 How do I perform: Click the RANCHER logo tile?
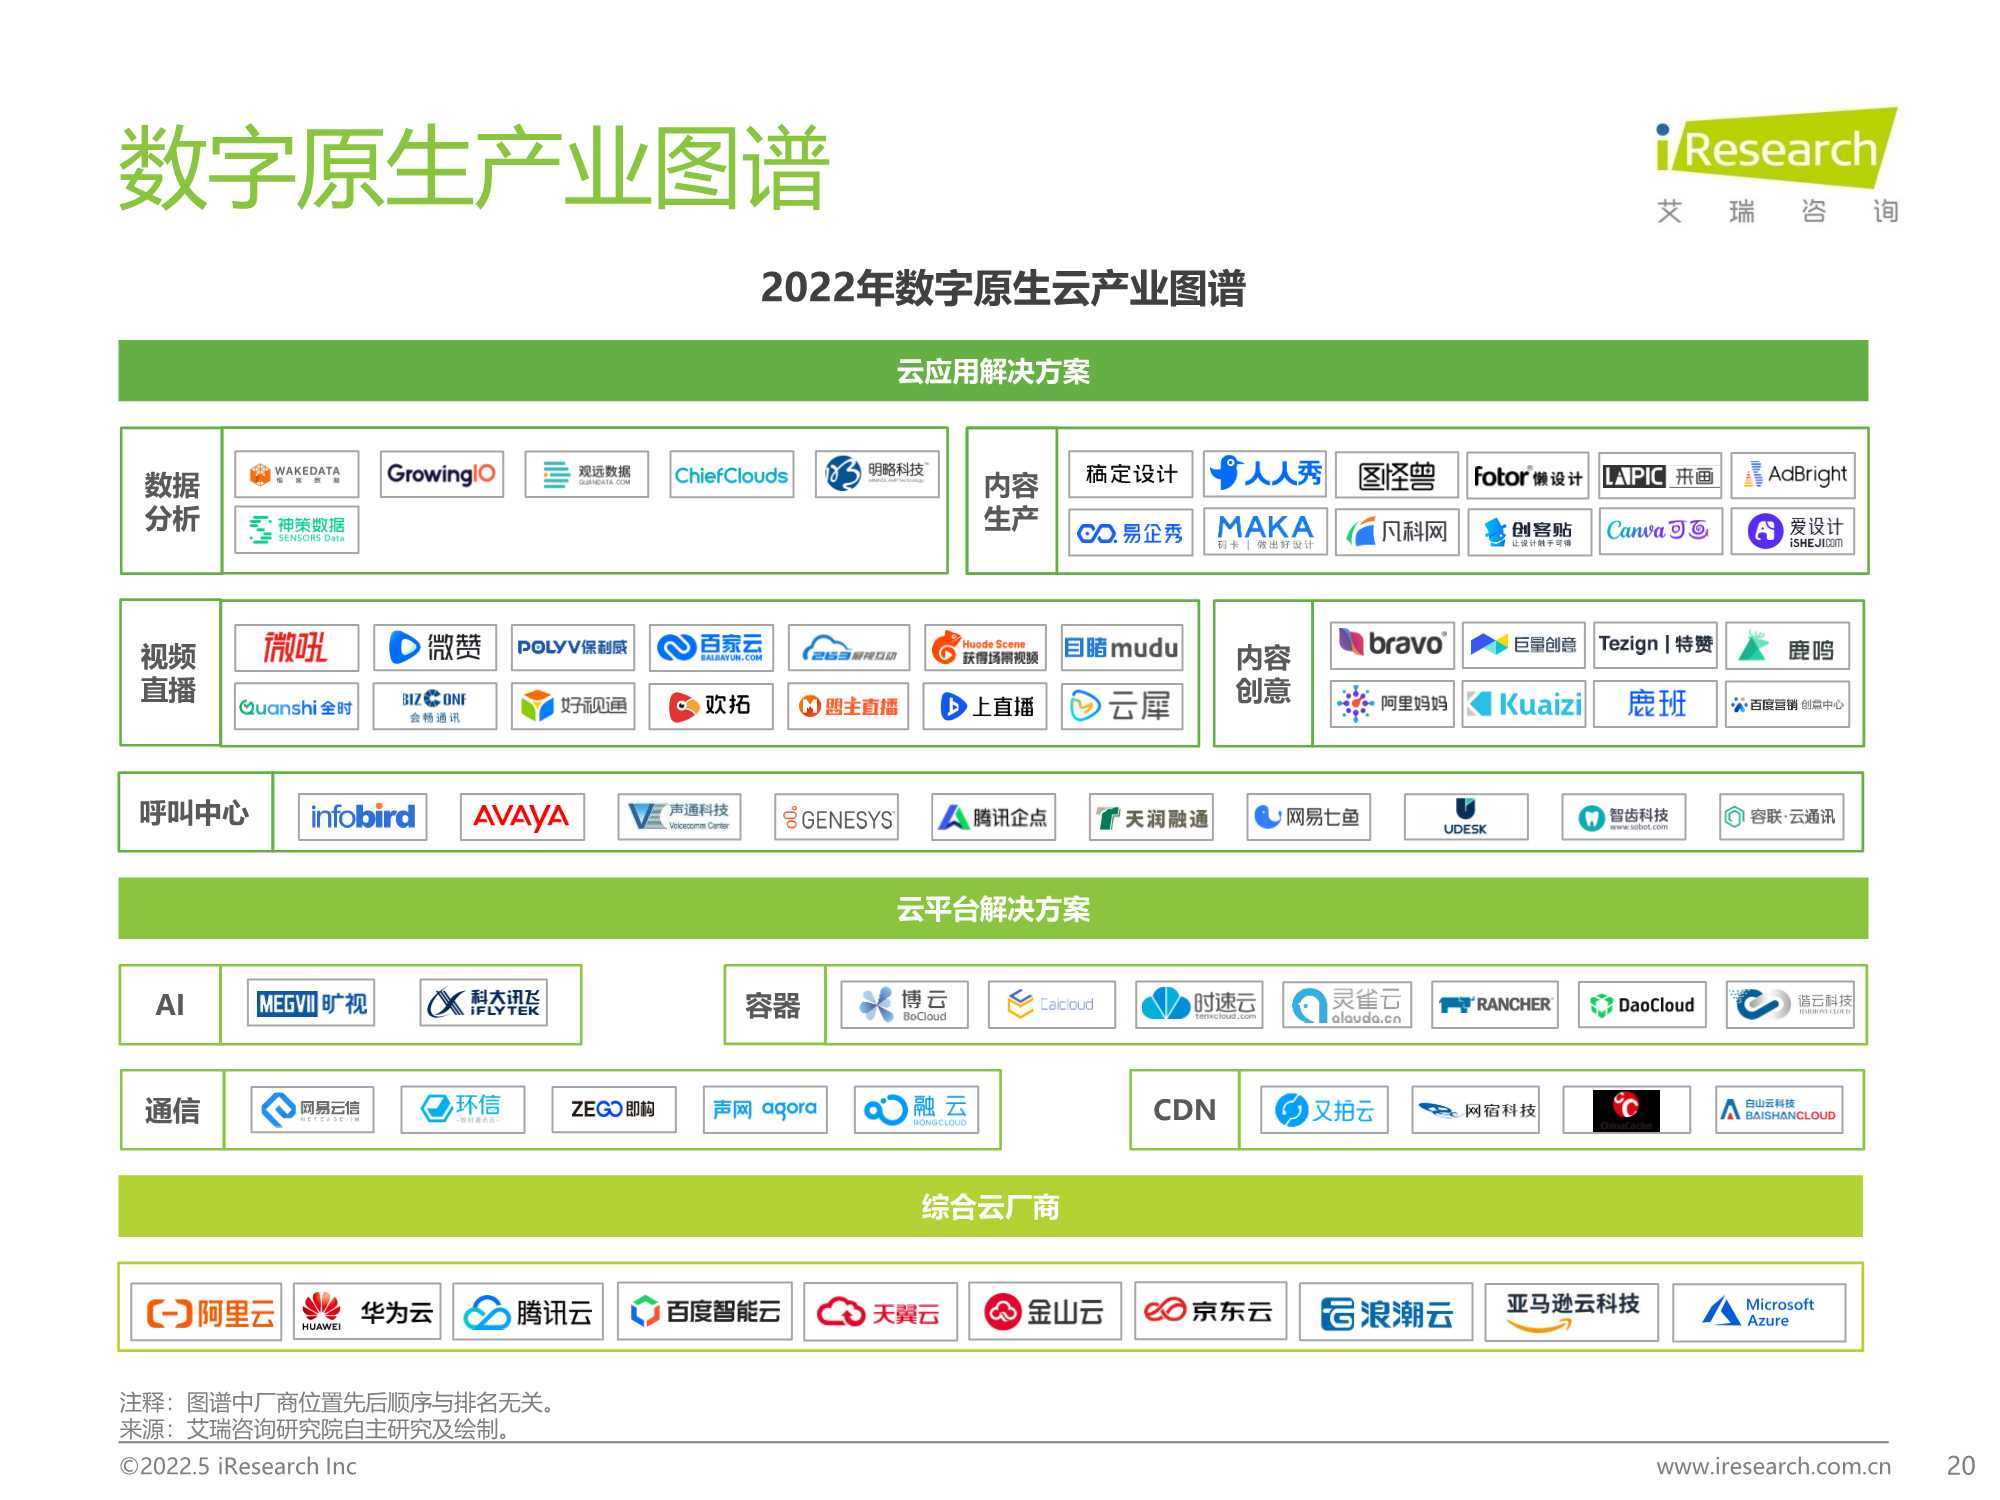pyautogui.click(x=1495, y=1004)
